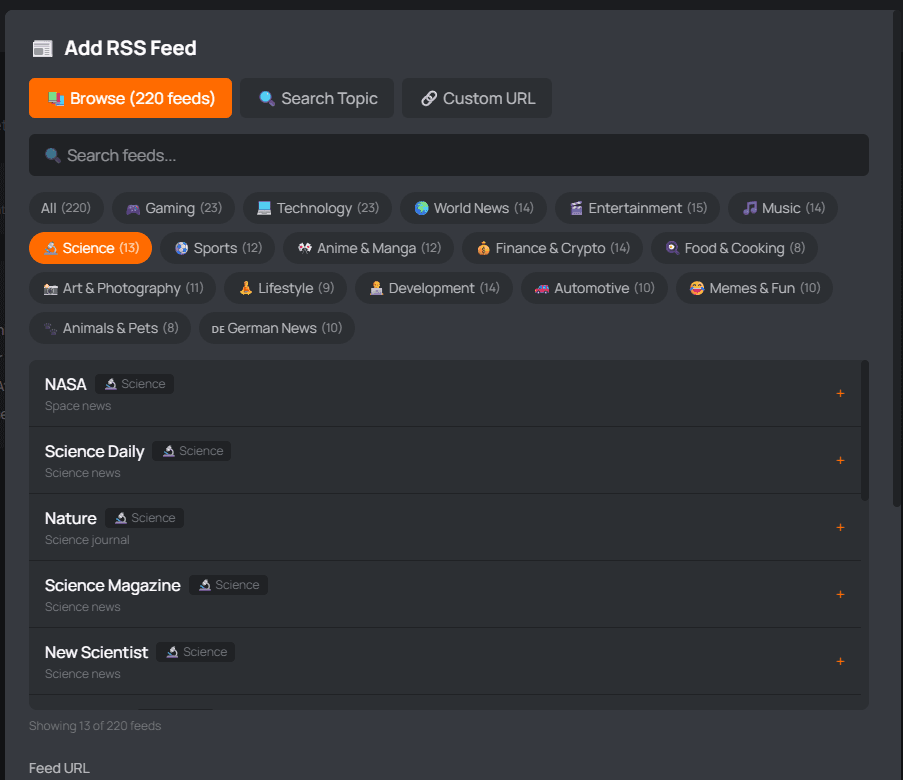The width and height of the screenshot is (903, 780).
Task: Open the Custom URL tab
Action: click(x=476, y=98)
